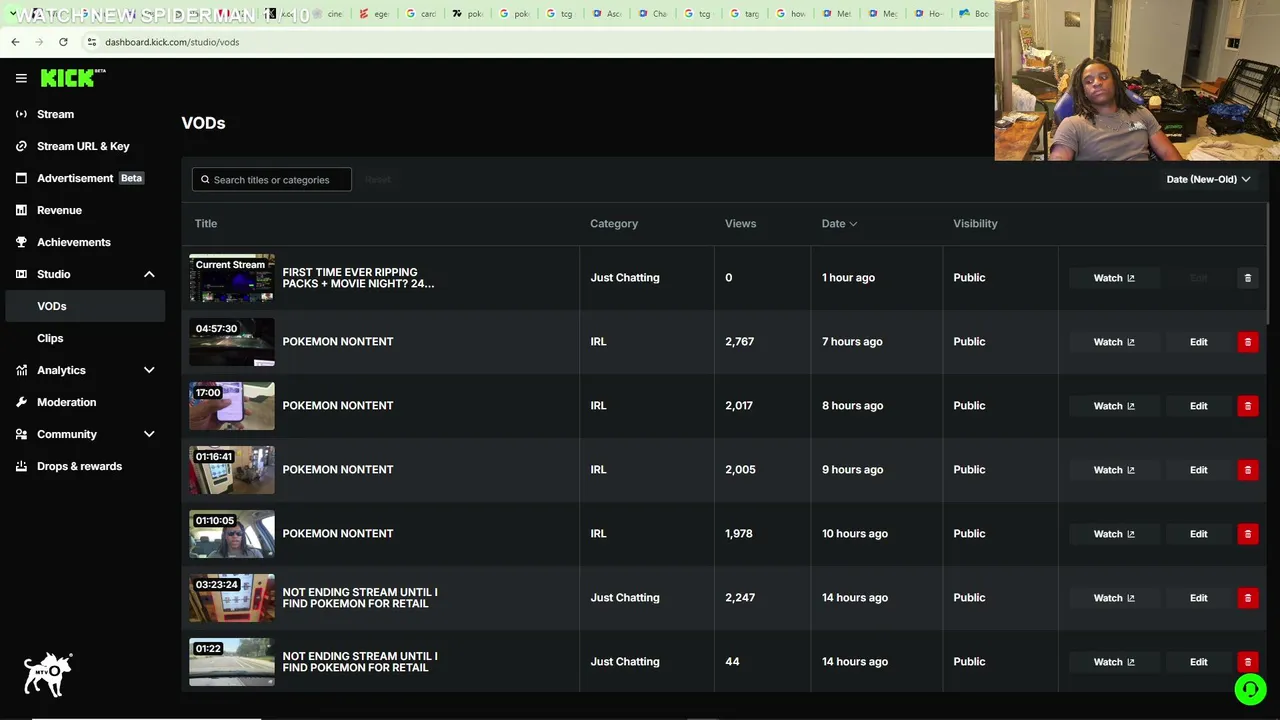Watch the VOD with 44 views
Image resolution: width=1280 pixels, height=720 pixels.
click(1114, 662)
